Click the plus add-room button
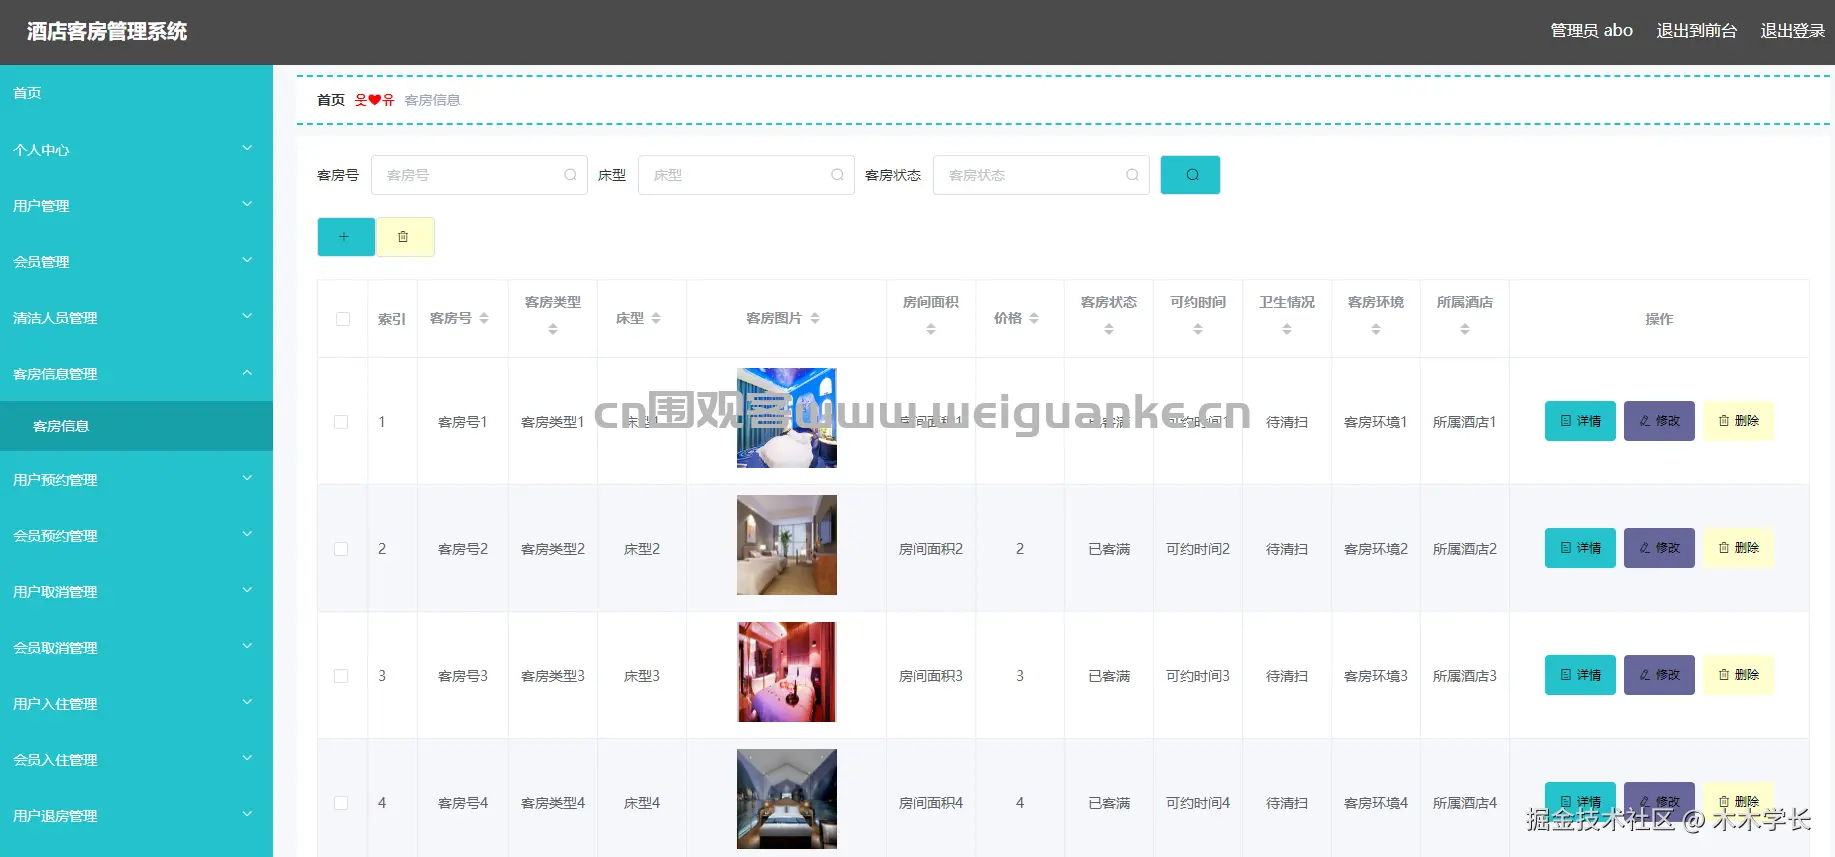Image resolution: width=1835 pixels, height=857 pixels. point(346,237)
